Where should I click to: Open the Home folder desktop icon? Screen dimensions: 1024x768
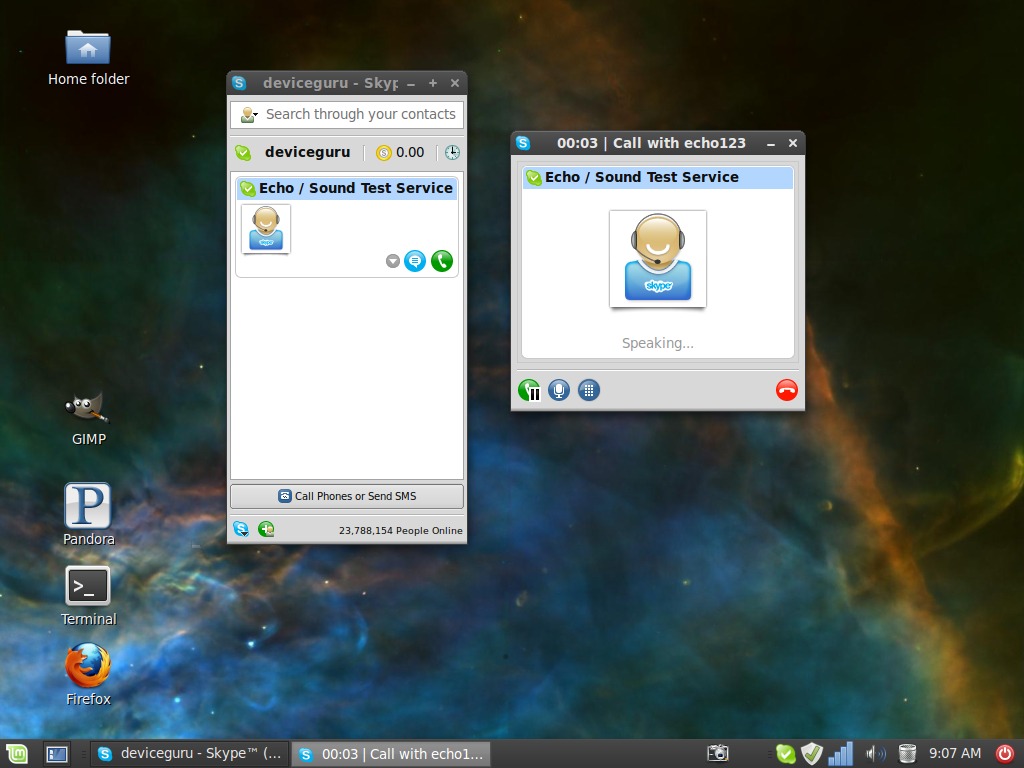88,59
